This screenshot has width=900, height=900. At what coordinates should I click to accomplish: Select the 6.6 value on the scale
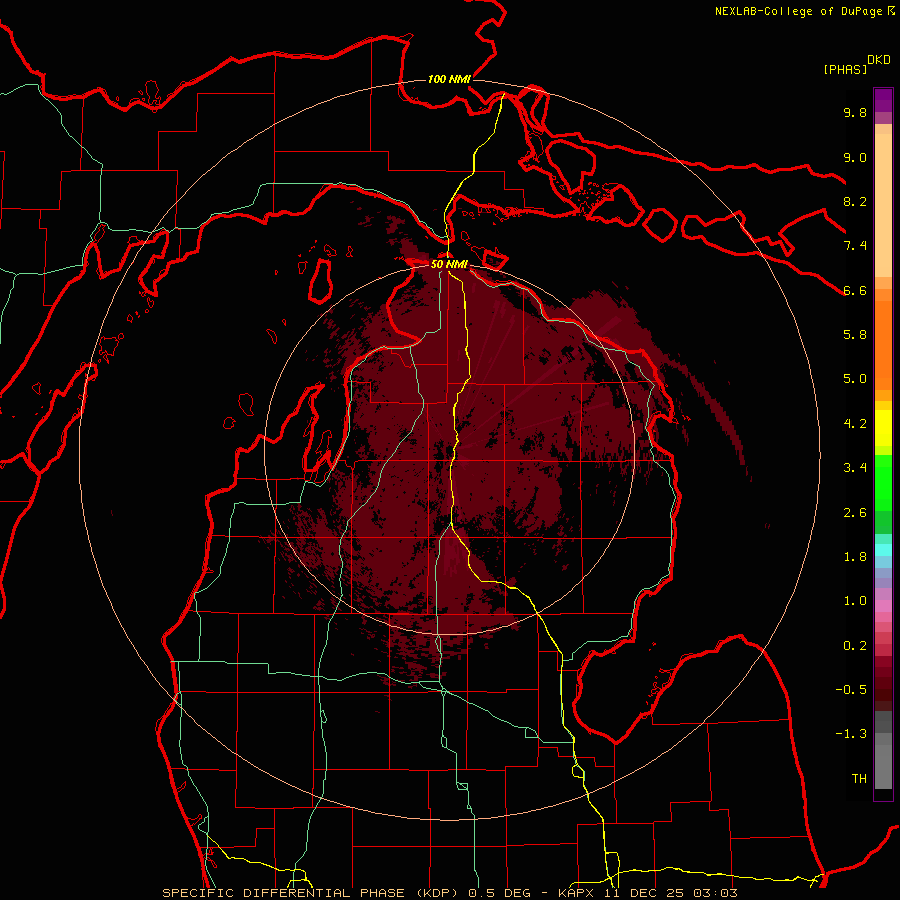[x=855, y=290]
